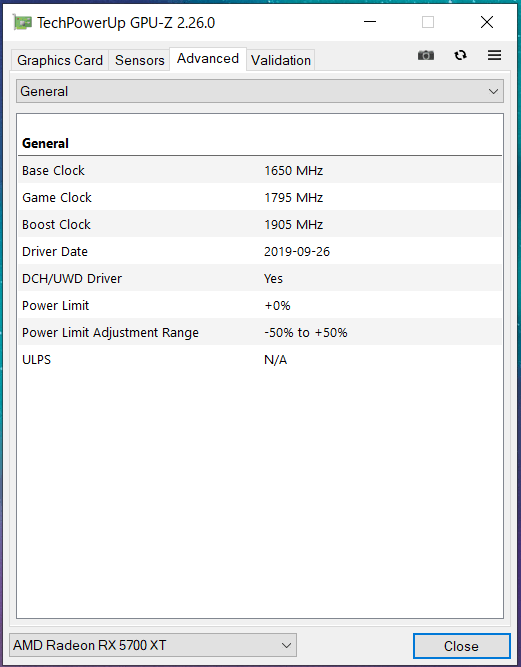Select the Base Clock row

click(260, 171)
